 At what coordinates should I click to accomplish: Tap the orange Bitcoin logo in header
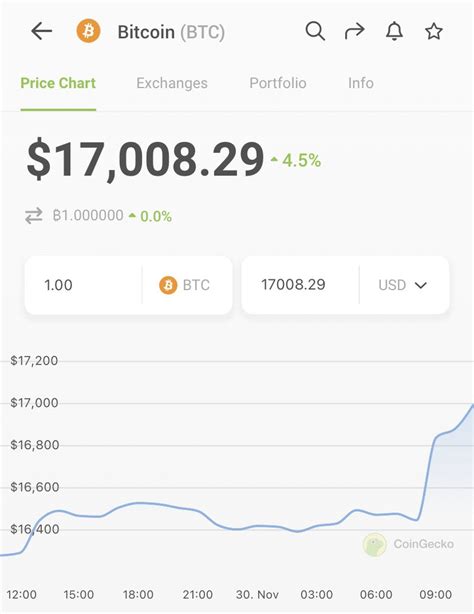(x=88, y=31)
